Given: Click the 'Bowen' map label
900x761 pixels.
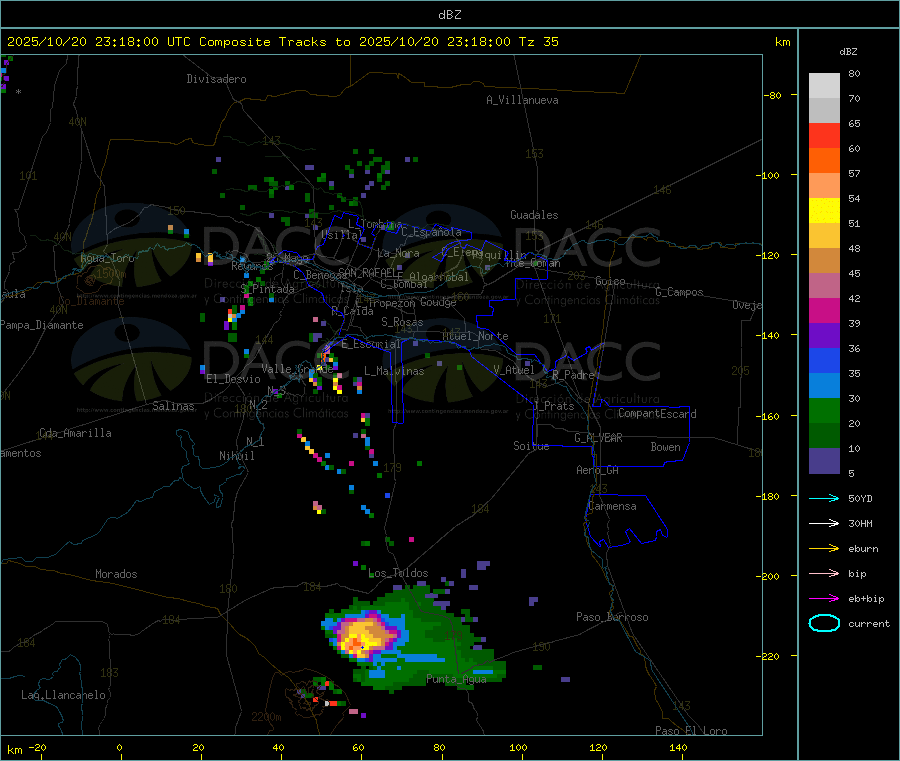Looking at the screenshot, I should (666, 447).
